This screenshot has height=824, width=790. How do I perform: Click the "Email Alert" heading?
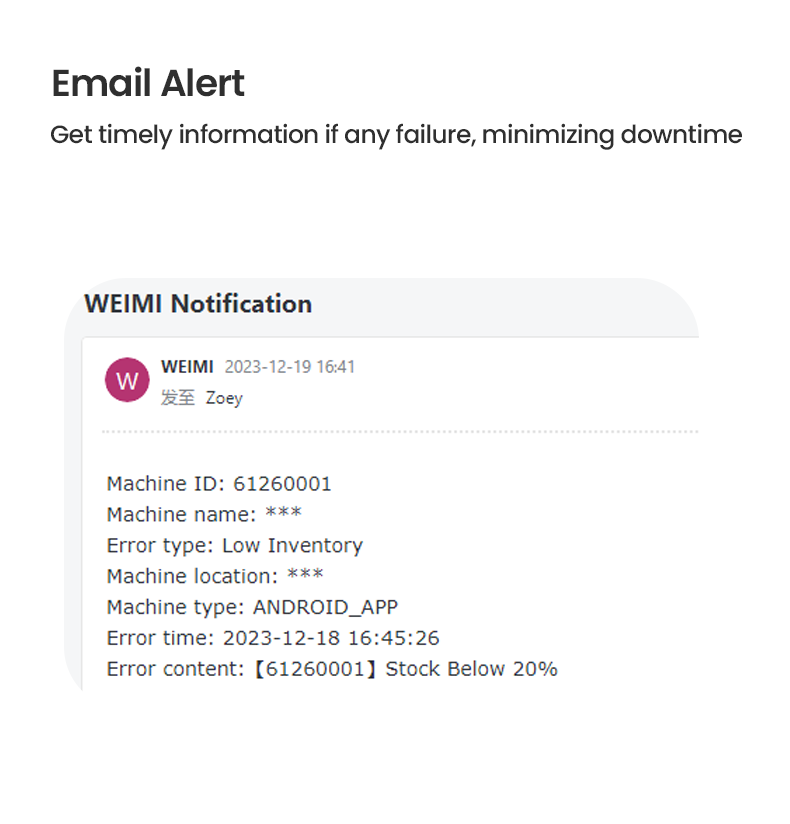tap(148, 84)
